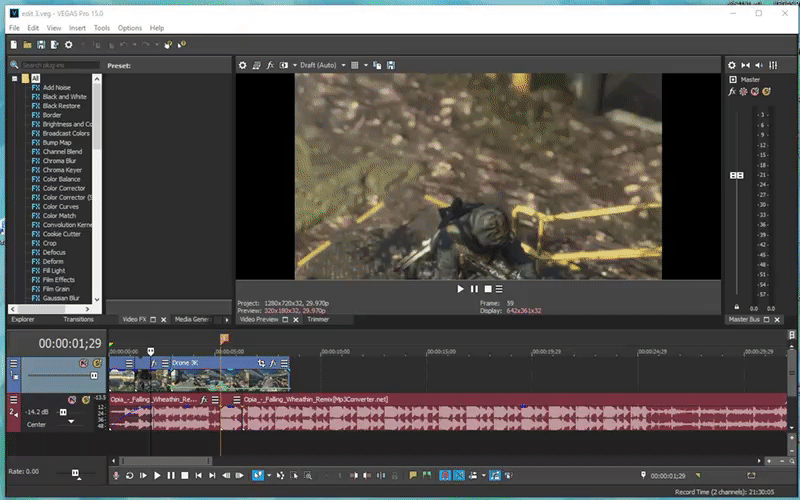Select the Color Curves effect

pyautogui.click(x=61, y=207)
